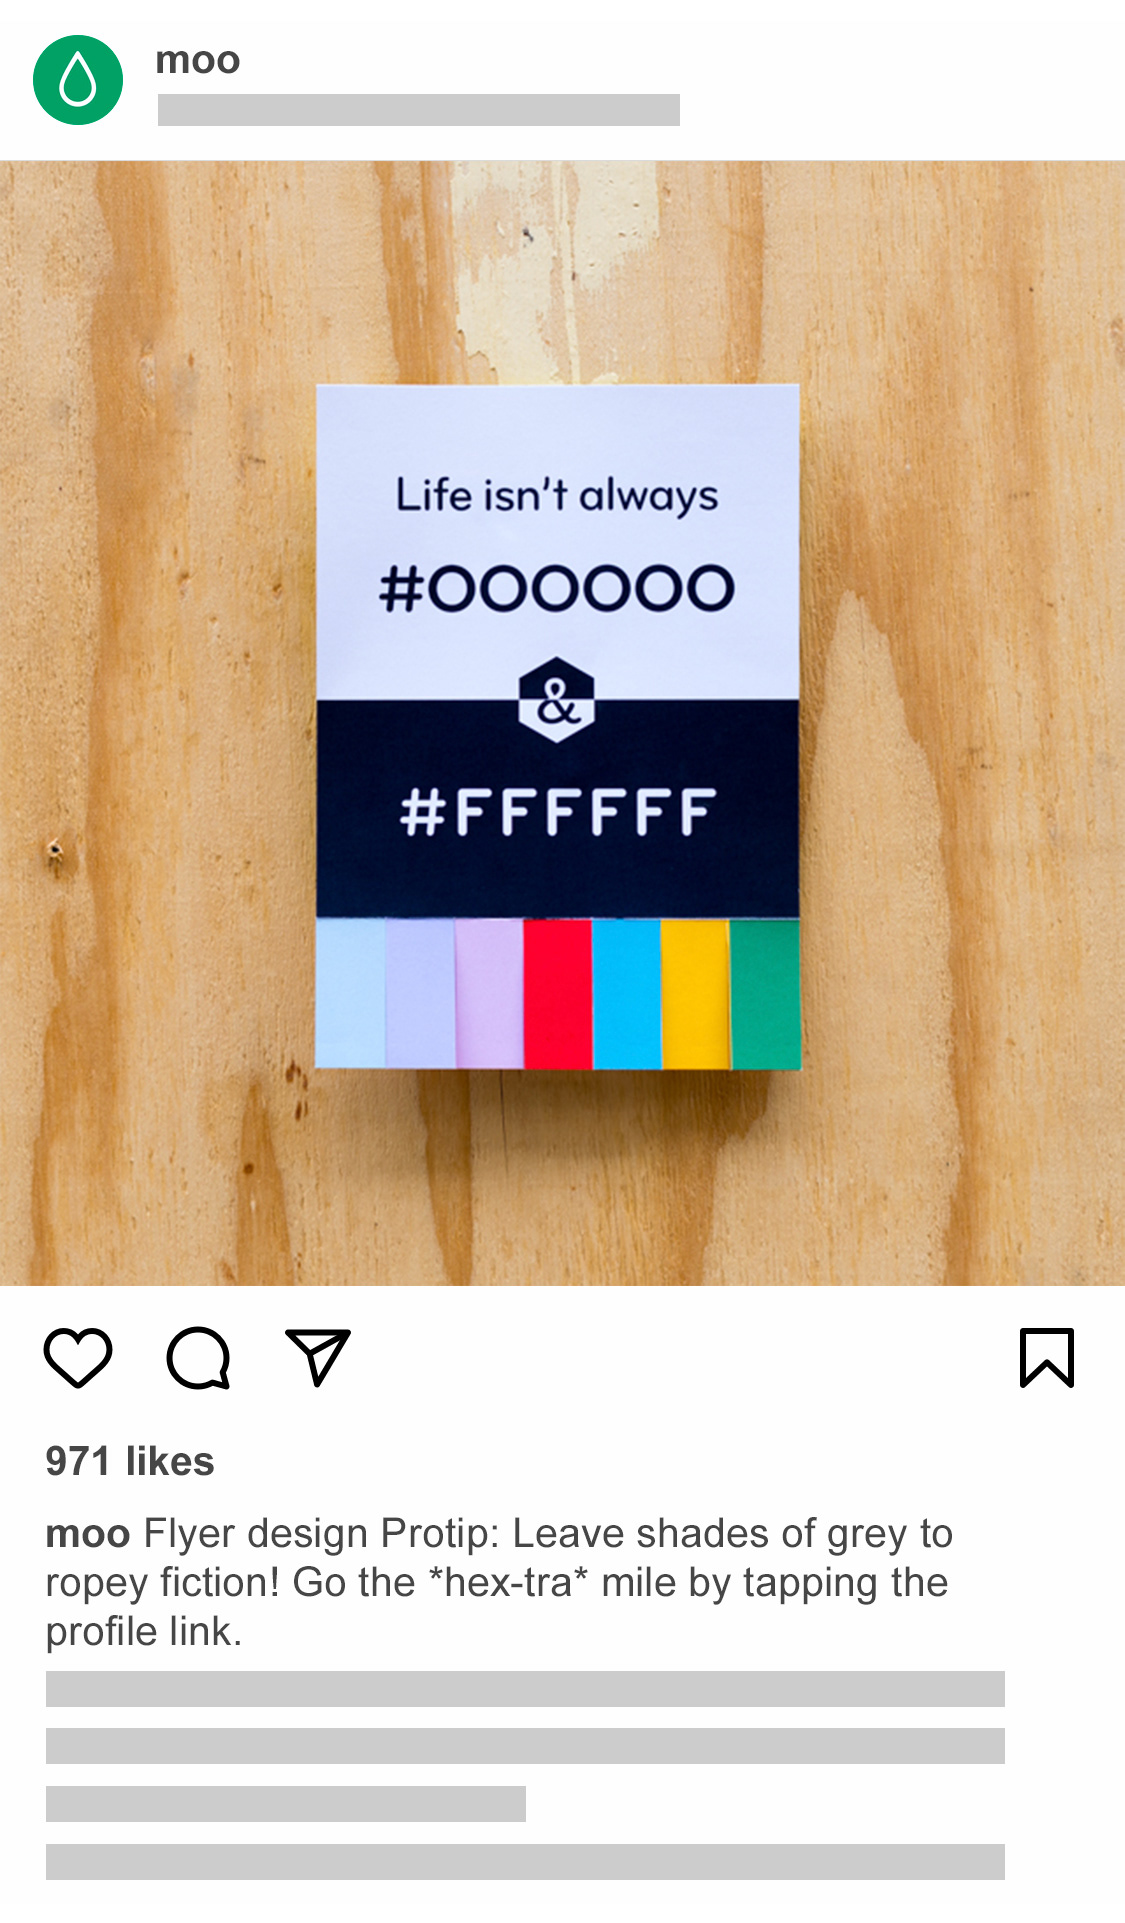Open the moo username in the post header
The height and width of the screenshot is (1923, 1125).
point(198,60)
